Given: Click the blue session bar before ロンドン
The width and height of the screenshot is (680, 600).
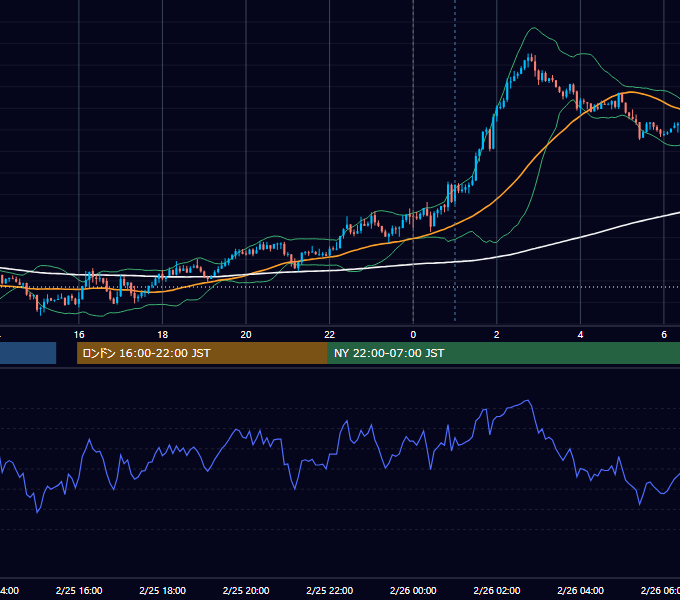Looking at the screenshot, I should click(28, 353).
